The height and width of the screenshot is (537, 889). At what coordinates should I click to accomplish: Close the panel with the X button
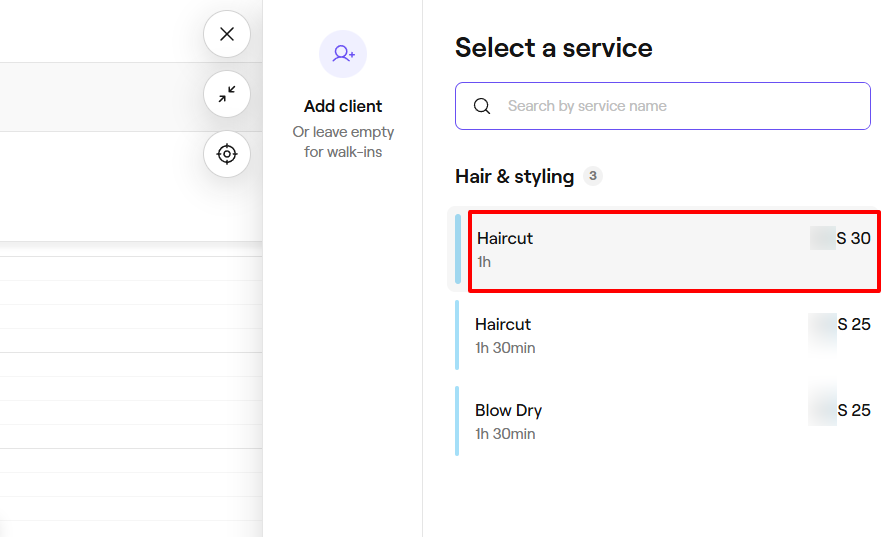coord(227,34)
